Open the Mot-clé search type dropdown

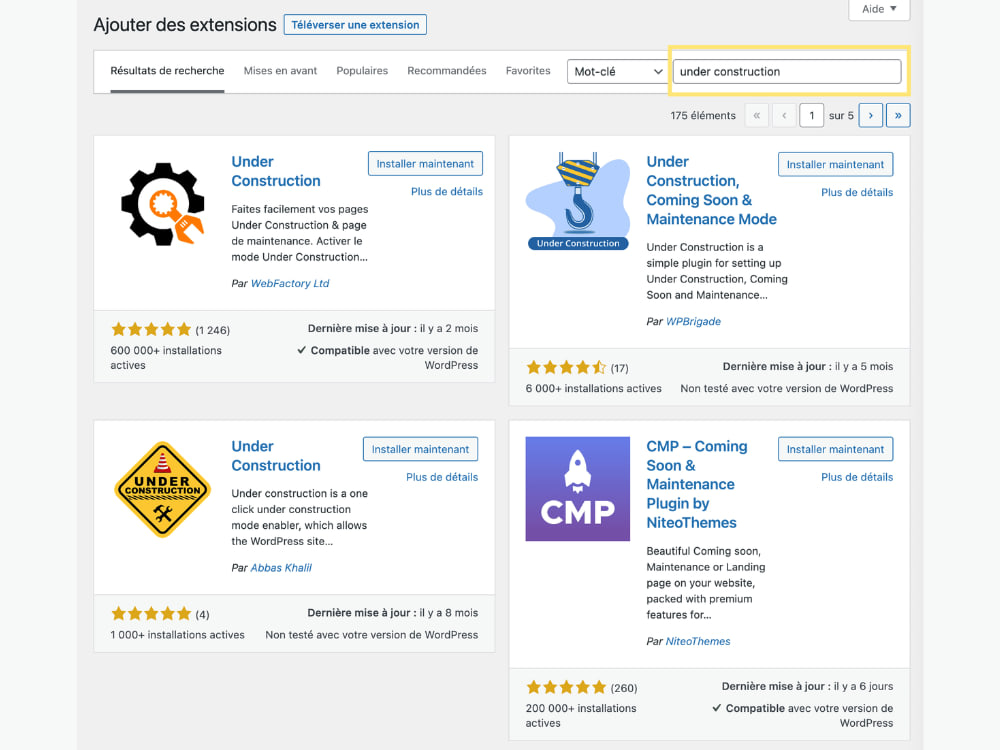[x=617, y=71]
